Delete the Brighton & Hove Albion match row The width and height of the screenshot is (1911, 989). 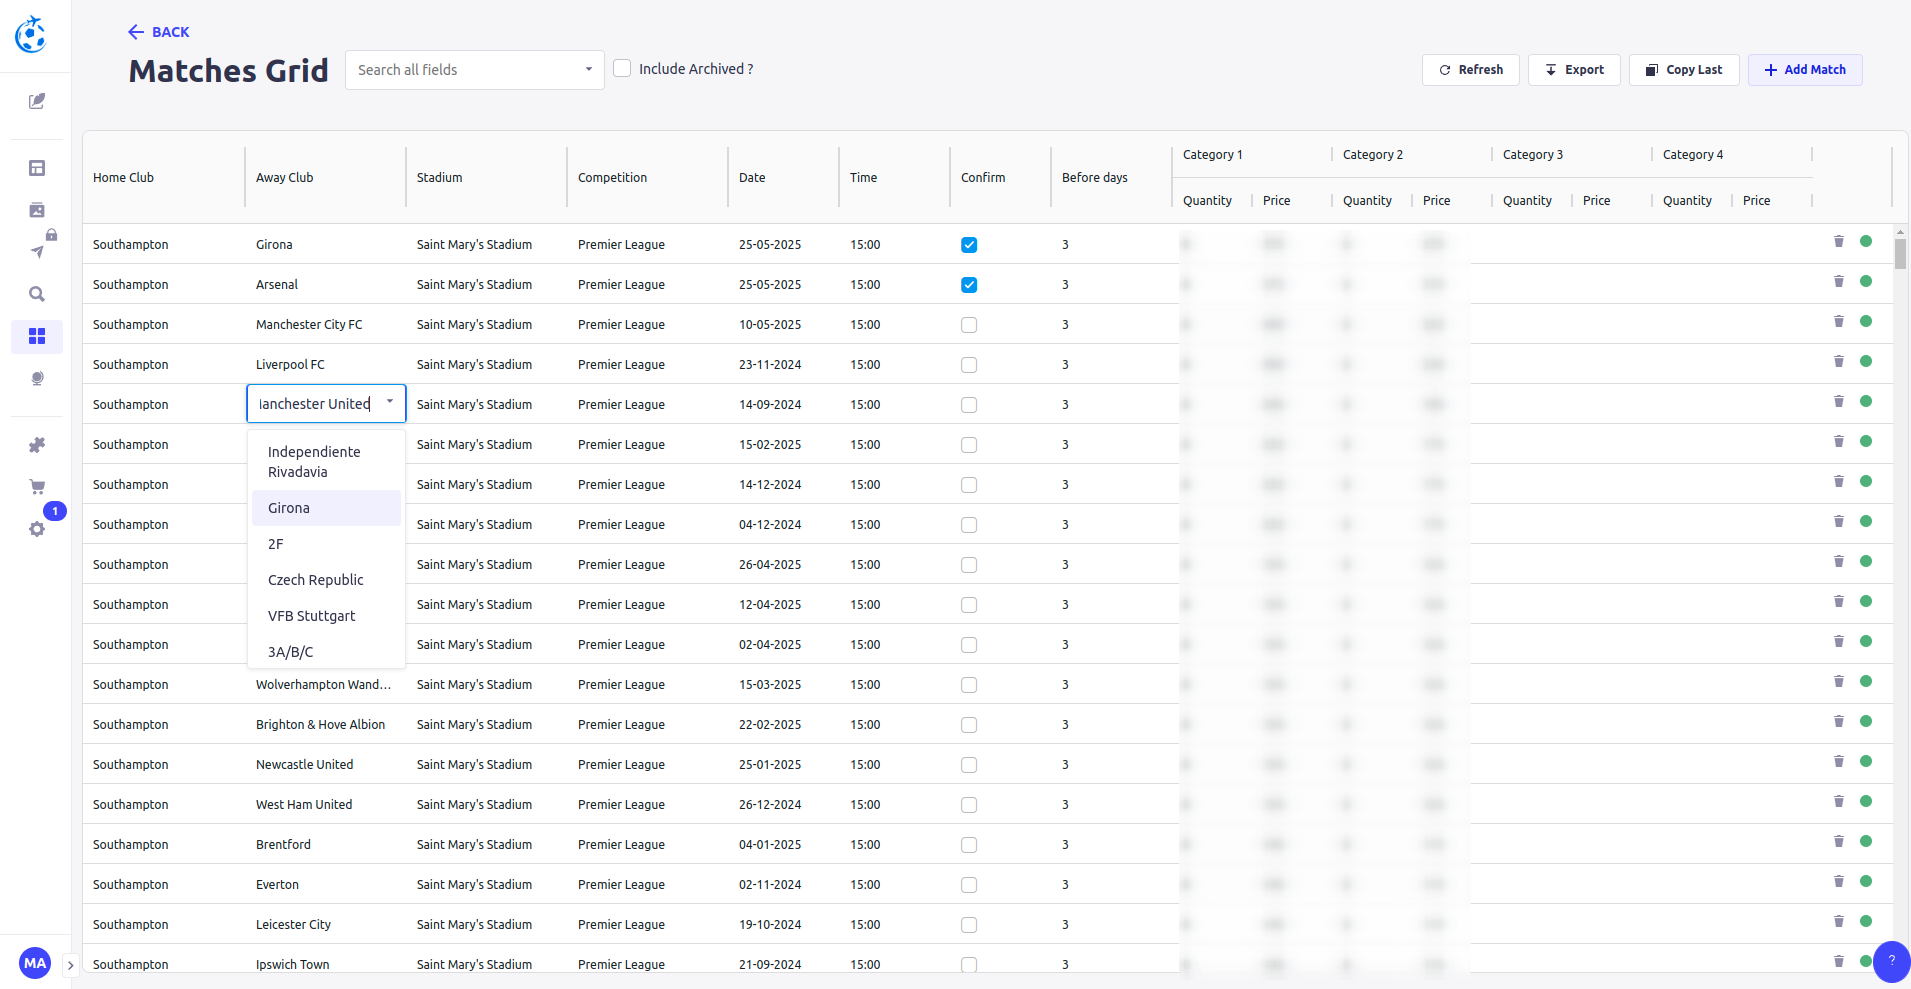pyautogui.click(x=1838, y=721)
